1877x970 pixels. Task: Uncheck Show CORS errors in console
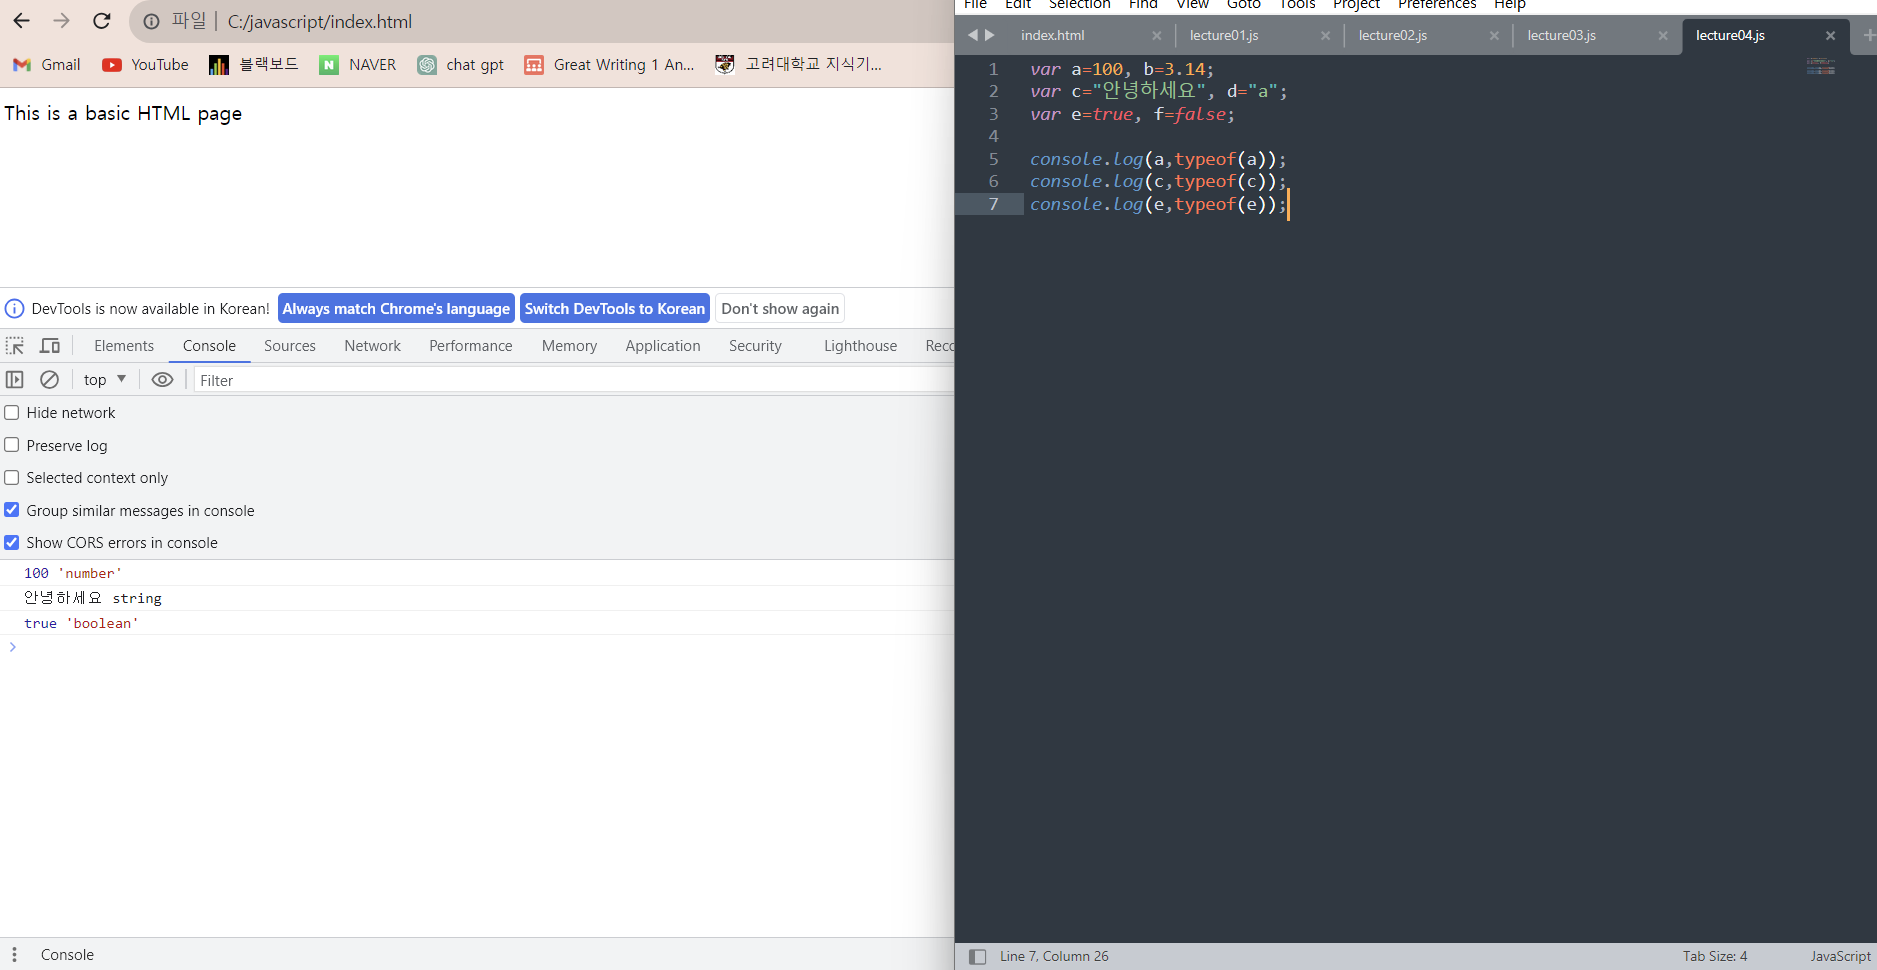[12, 543]
